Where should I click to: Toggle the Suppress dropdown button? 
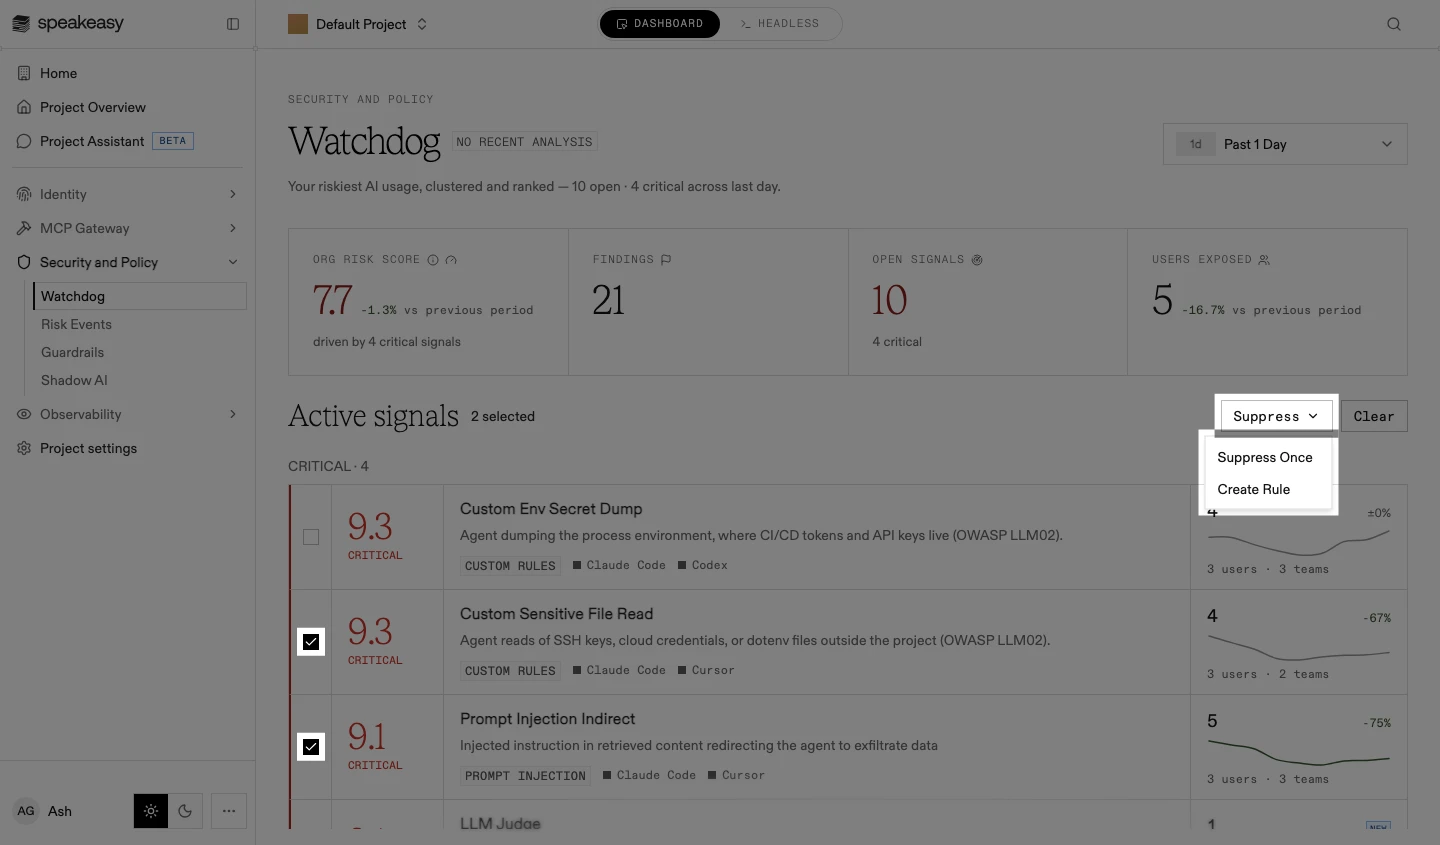1276,416
